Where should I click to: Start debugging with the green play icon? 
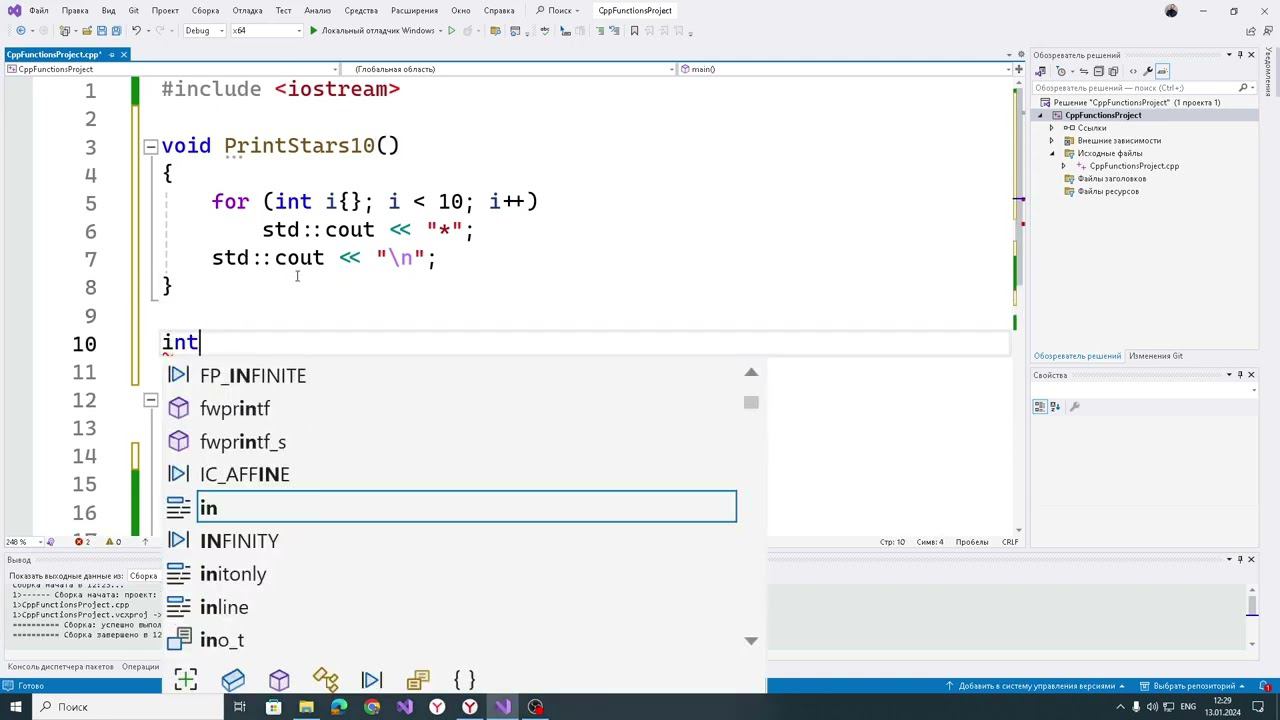(313, 31)
